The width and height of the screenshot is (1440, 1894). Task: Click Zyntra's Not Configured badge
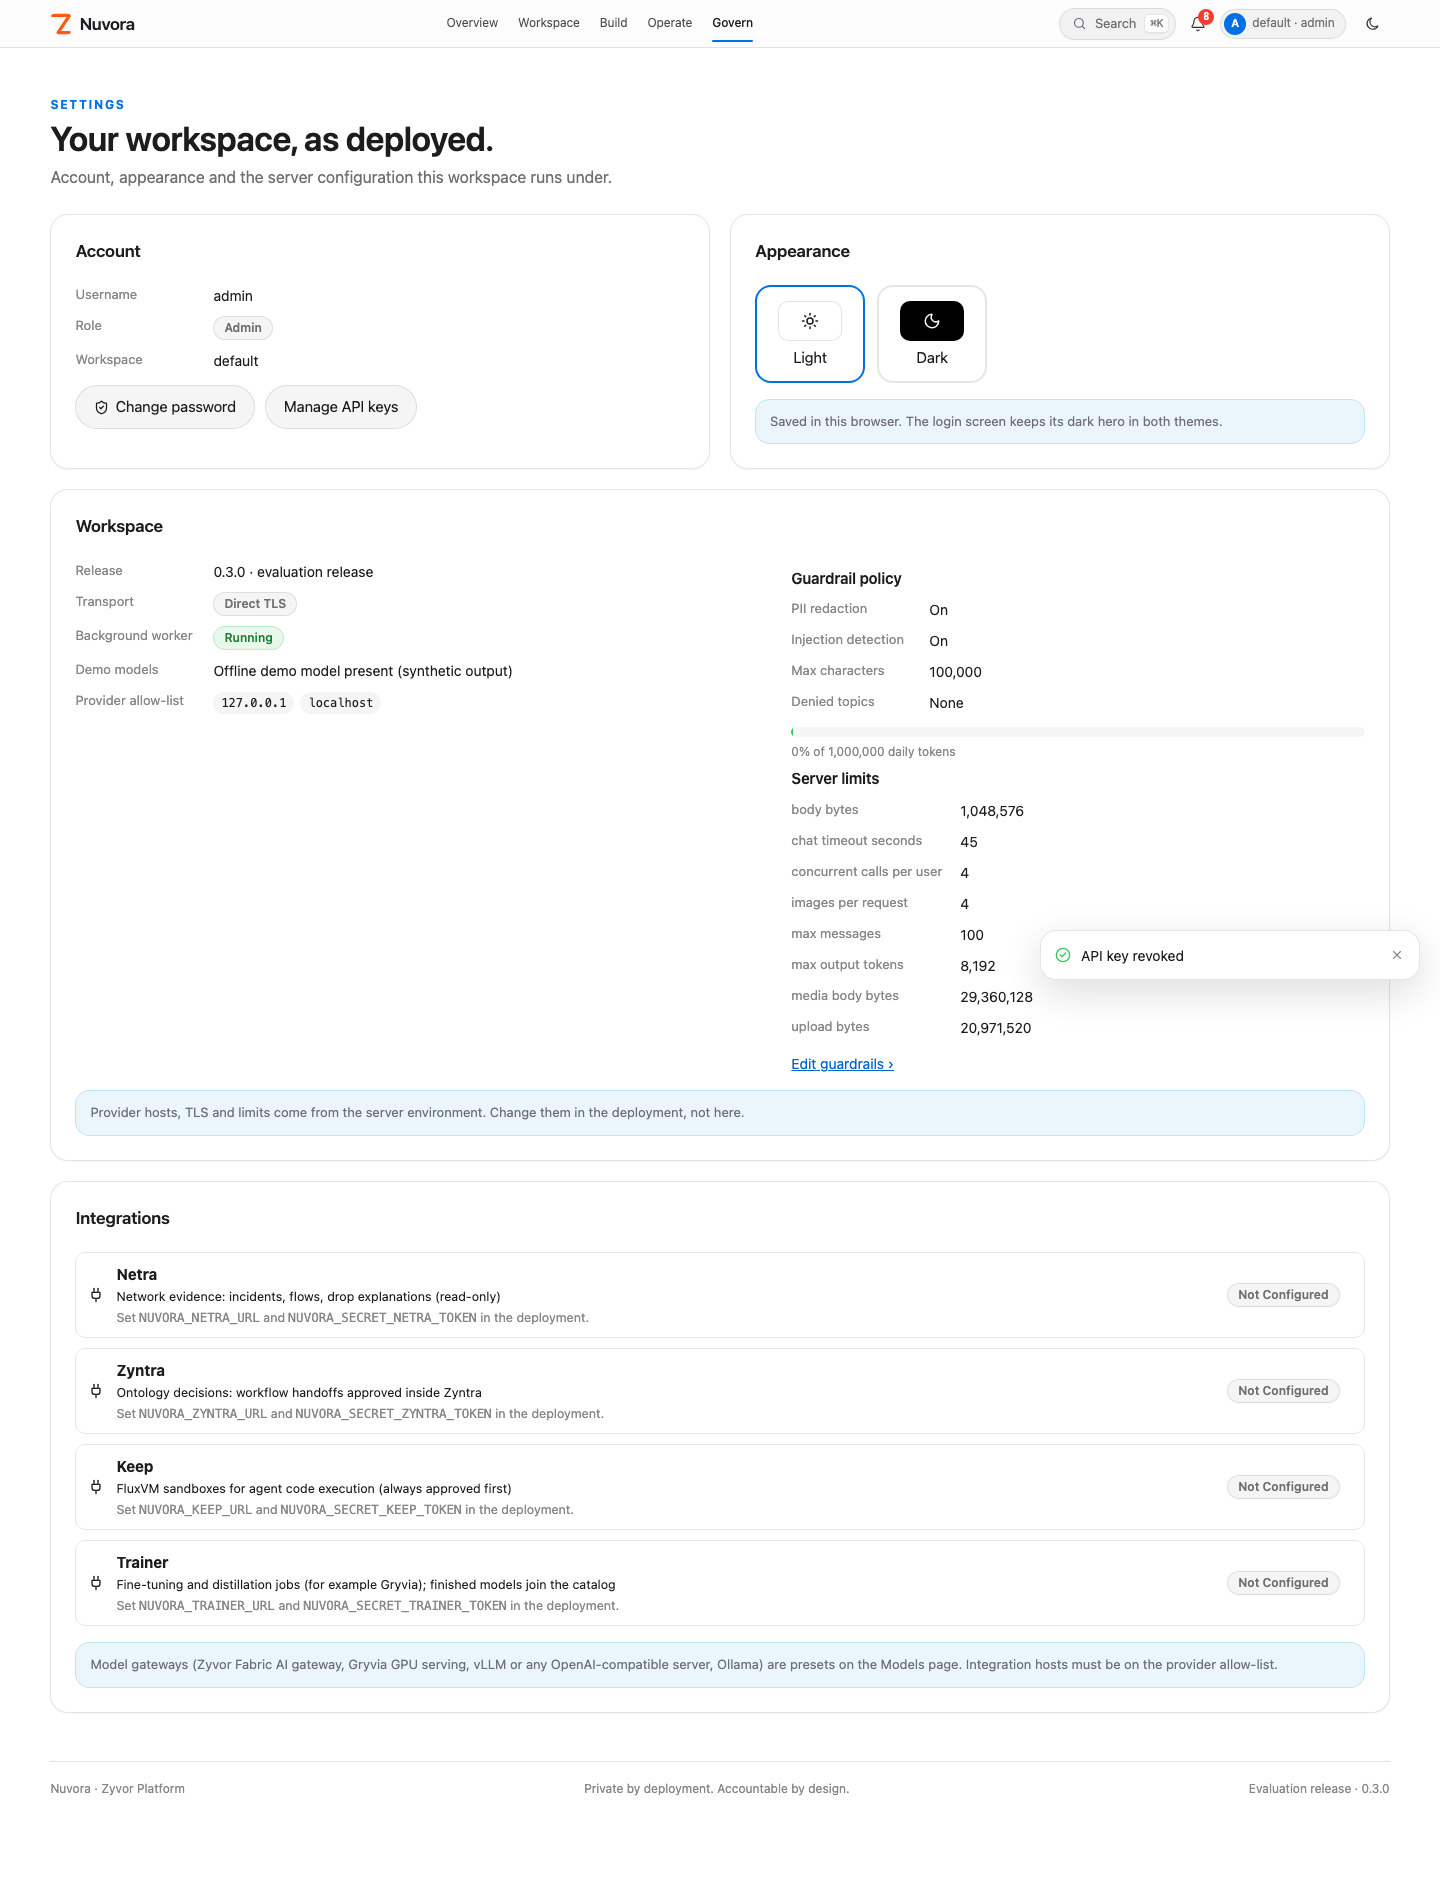1283,1391
